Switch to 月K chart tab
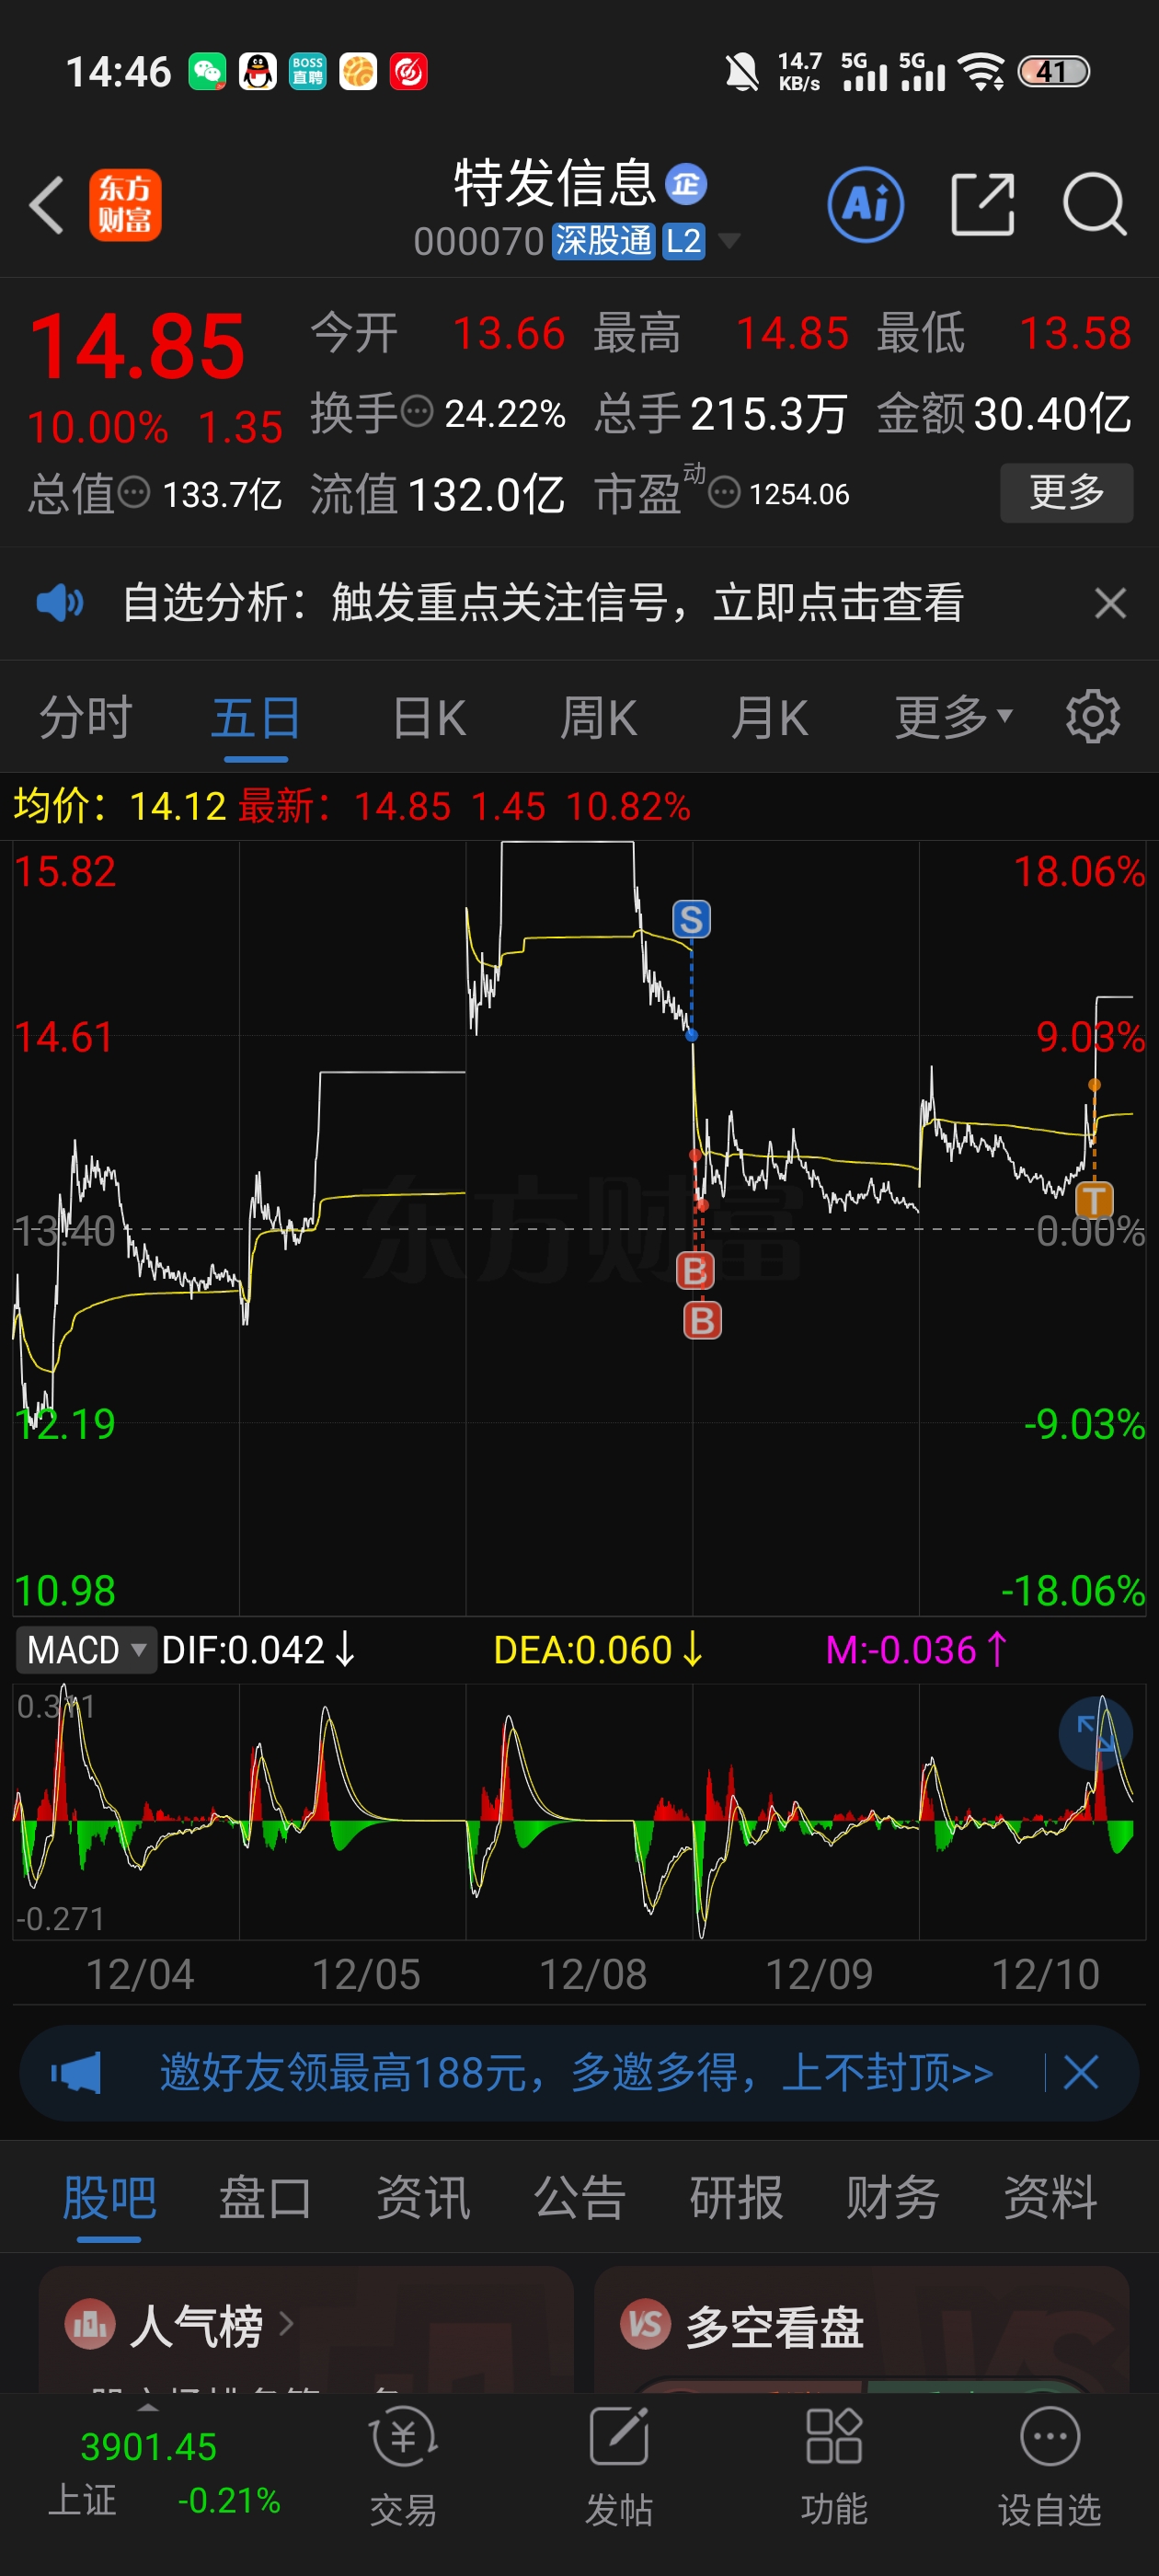This screenshot has width=1159, height=2576. [x=769, y=717]
